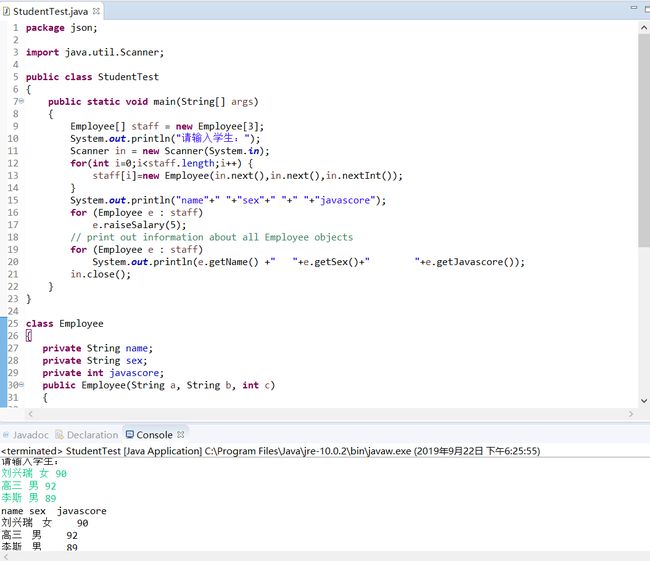Image resolution: width=650 pixels, height=561 pixels.
Task: Click the editor vertical scrollbar down arrow
Action: [x=644, y=401]
